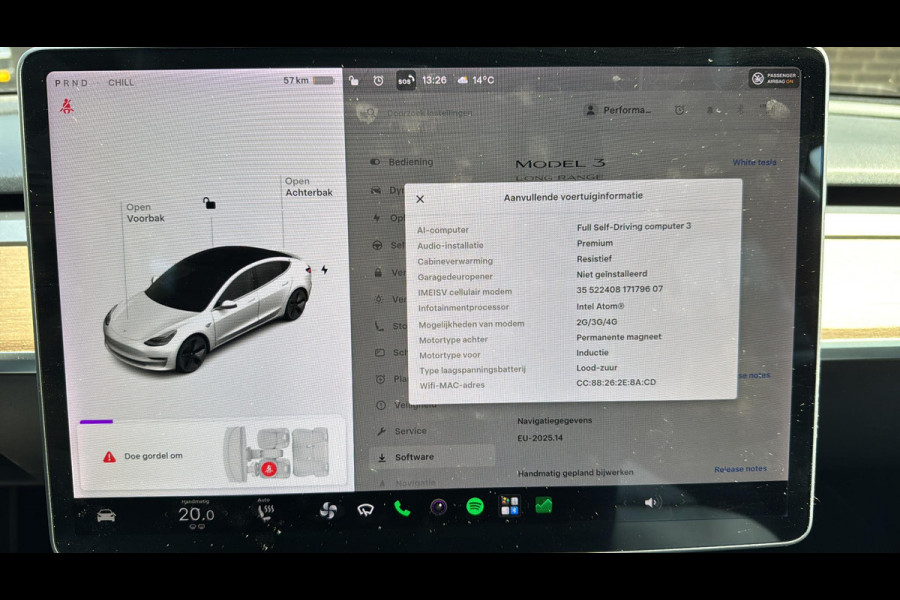Image resolution: width=900 pixels, height=600 pixels.
Task: Open the lower Release notes link
Action: pyautogui.click(x=740, y=469)
